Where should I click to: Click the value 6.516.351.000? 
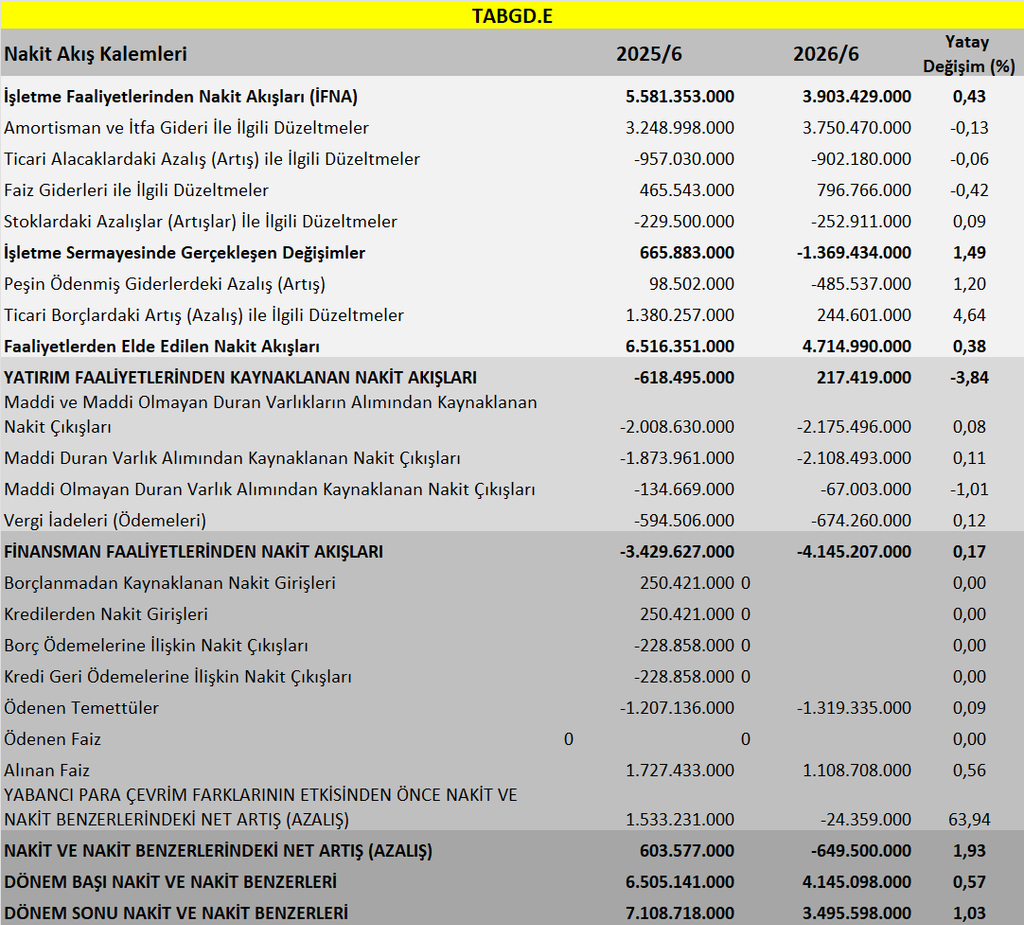pos(680,347)
